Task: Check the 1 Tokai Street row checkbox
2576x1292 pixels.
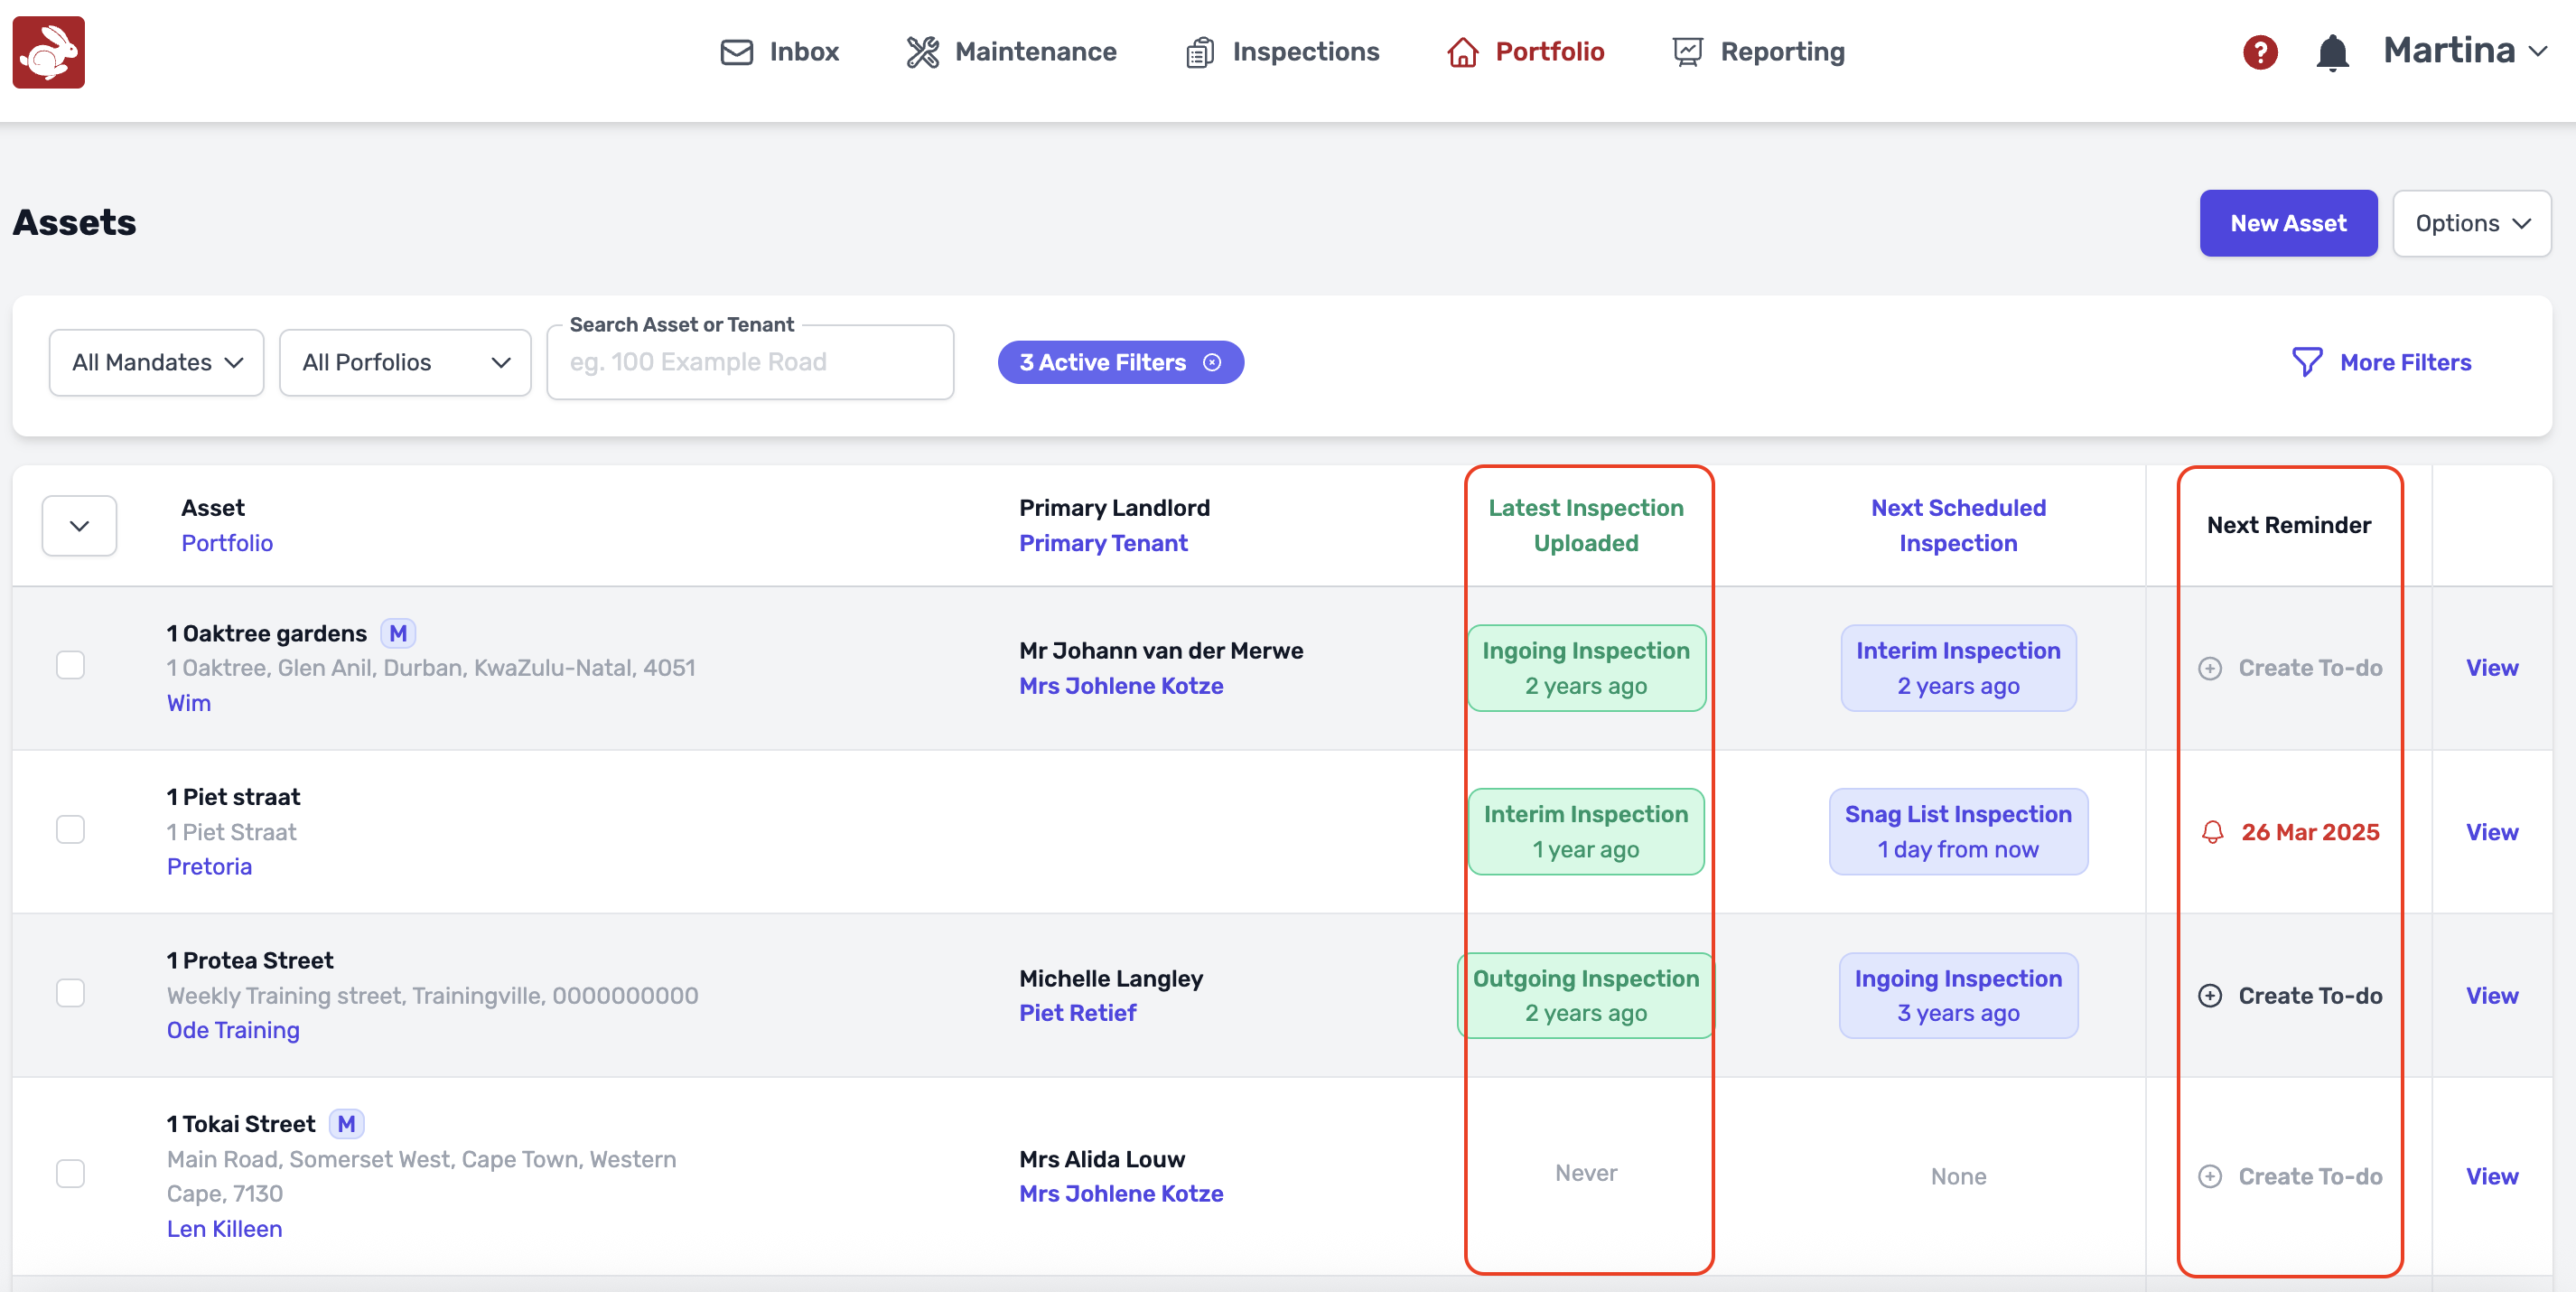Action: (x=70, y=1173)
